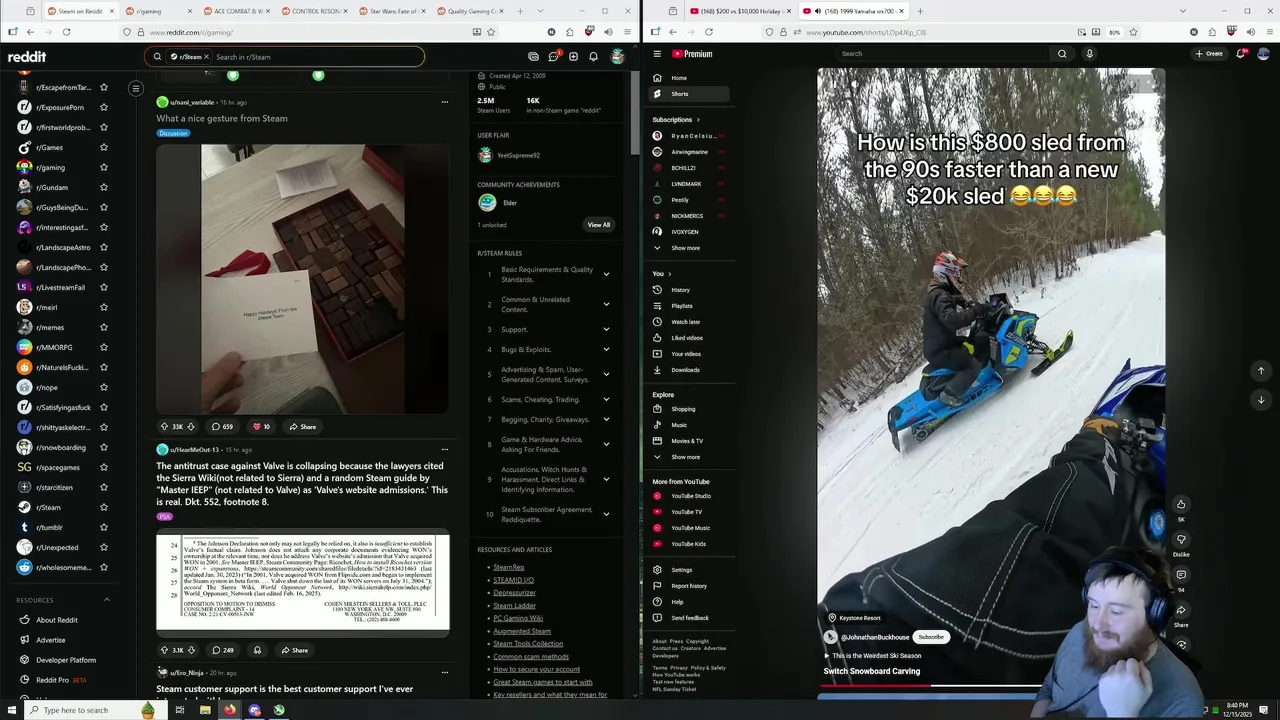Expand rule 6 Scams, Cheating, Trading
This screenshot has width=1280, height=720.
(x=606, y=399)
